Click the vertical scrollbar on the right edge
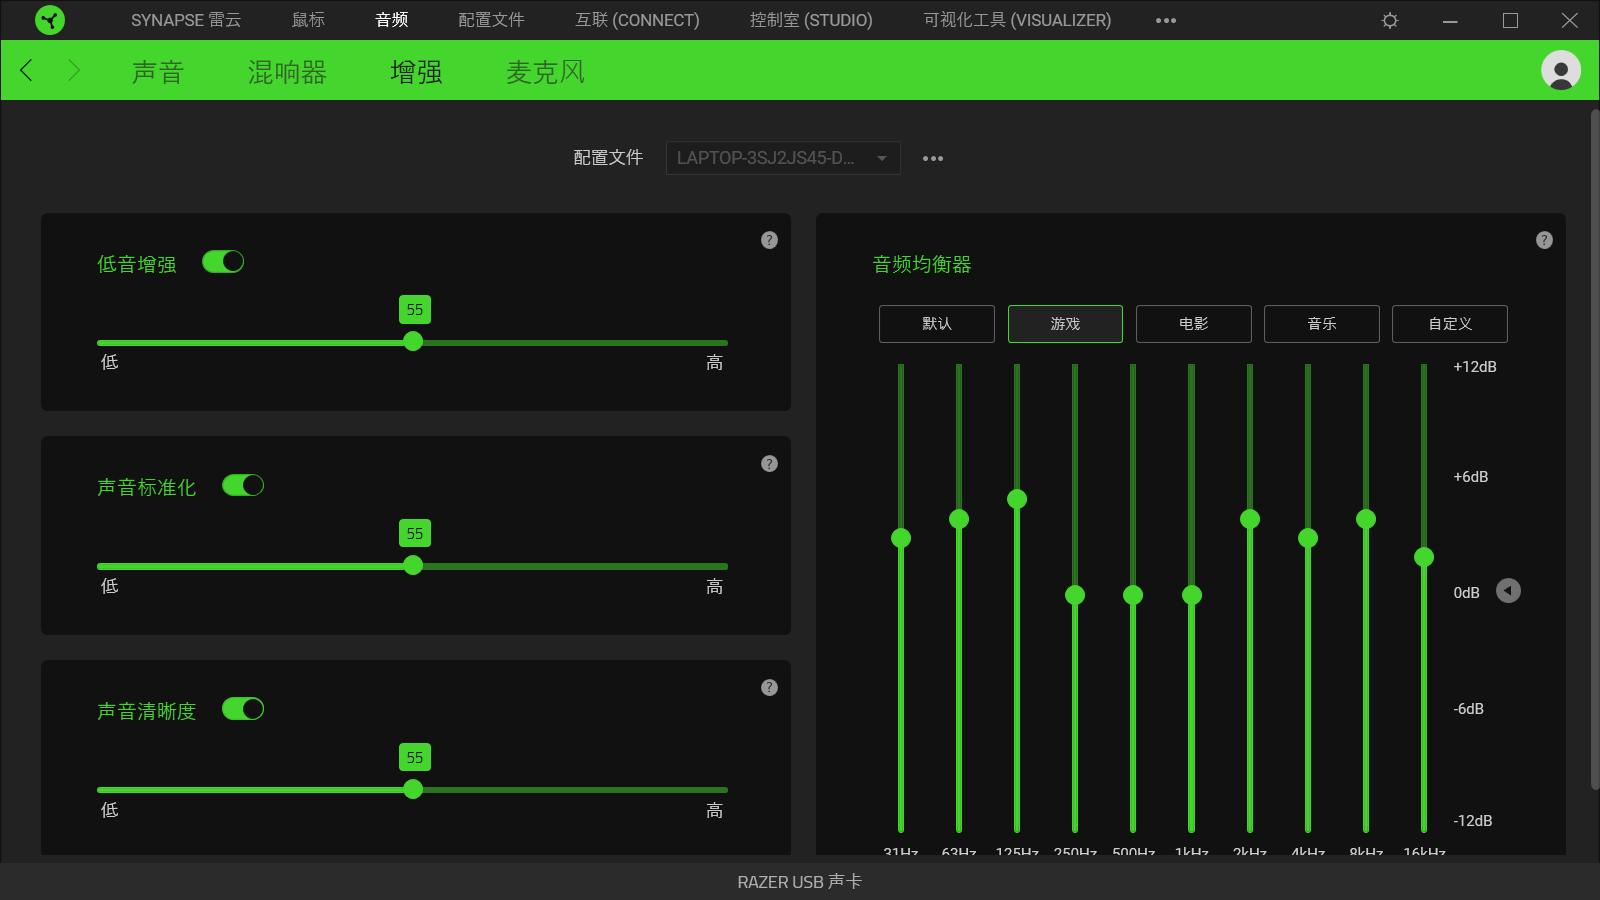 tap(1594, 450)
